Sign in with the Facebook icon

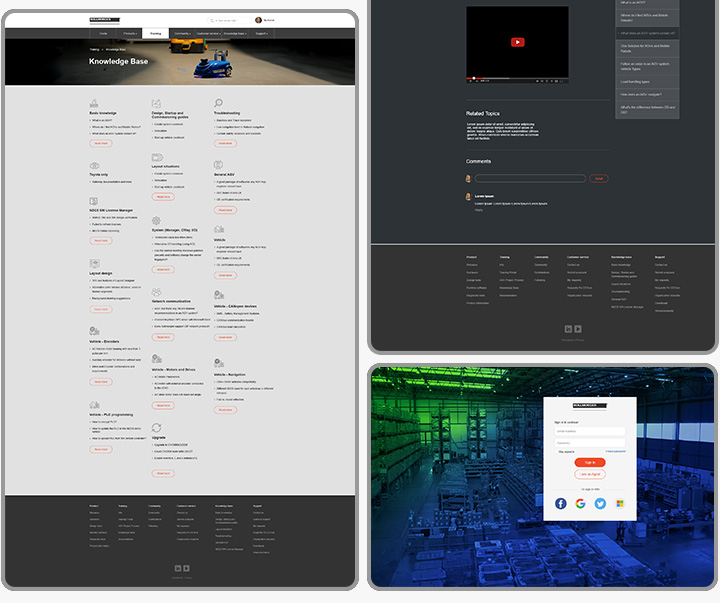tap(560, 504)
